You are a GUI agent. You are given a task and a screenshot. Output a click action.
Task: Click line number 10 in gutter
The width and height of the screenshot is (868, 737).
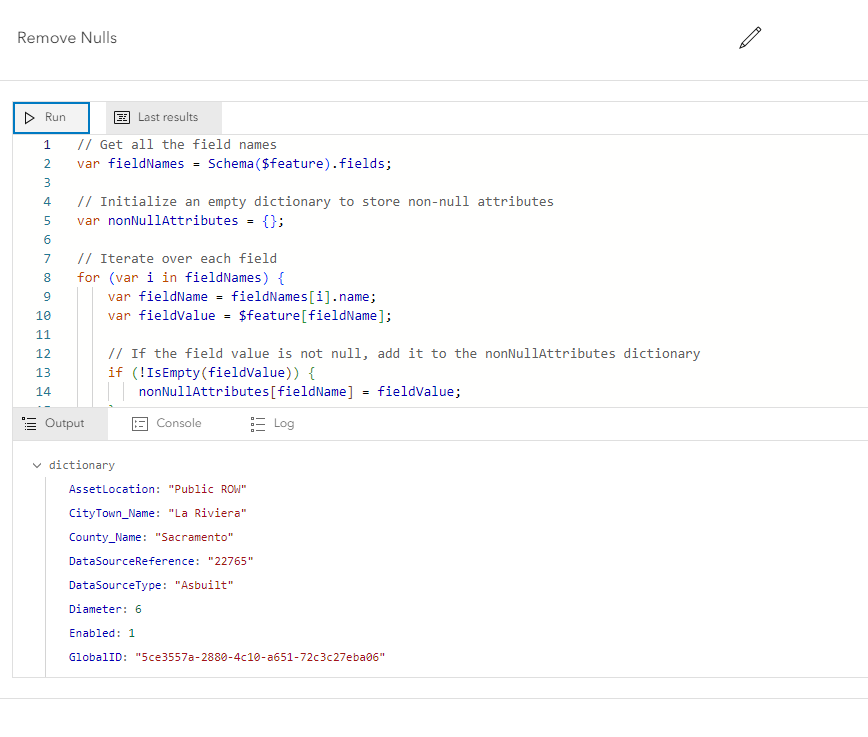(x=42, y=316)
